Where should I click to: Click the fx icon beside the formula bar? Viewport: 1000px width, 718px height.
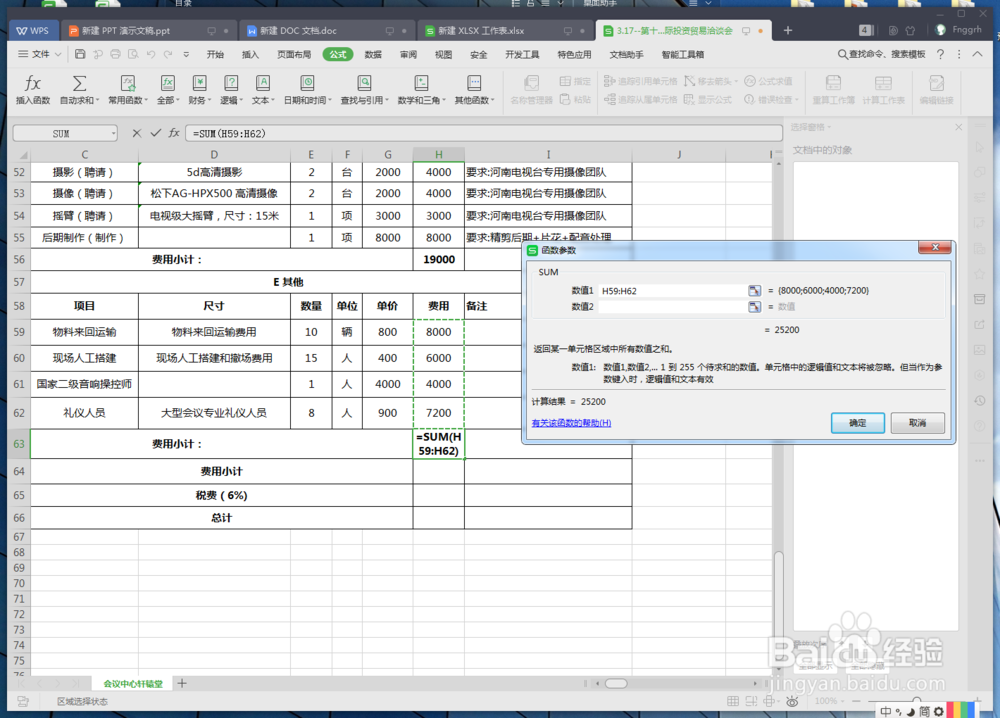pyautogui.click(x=174, y=133)
